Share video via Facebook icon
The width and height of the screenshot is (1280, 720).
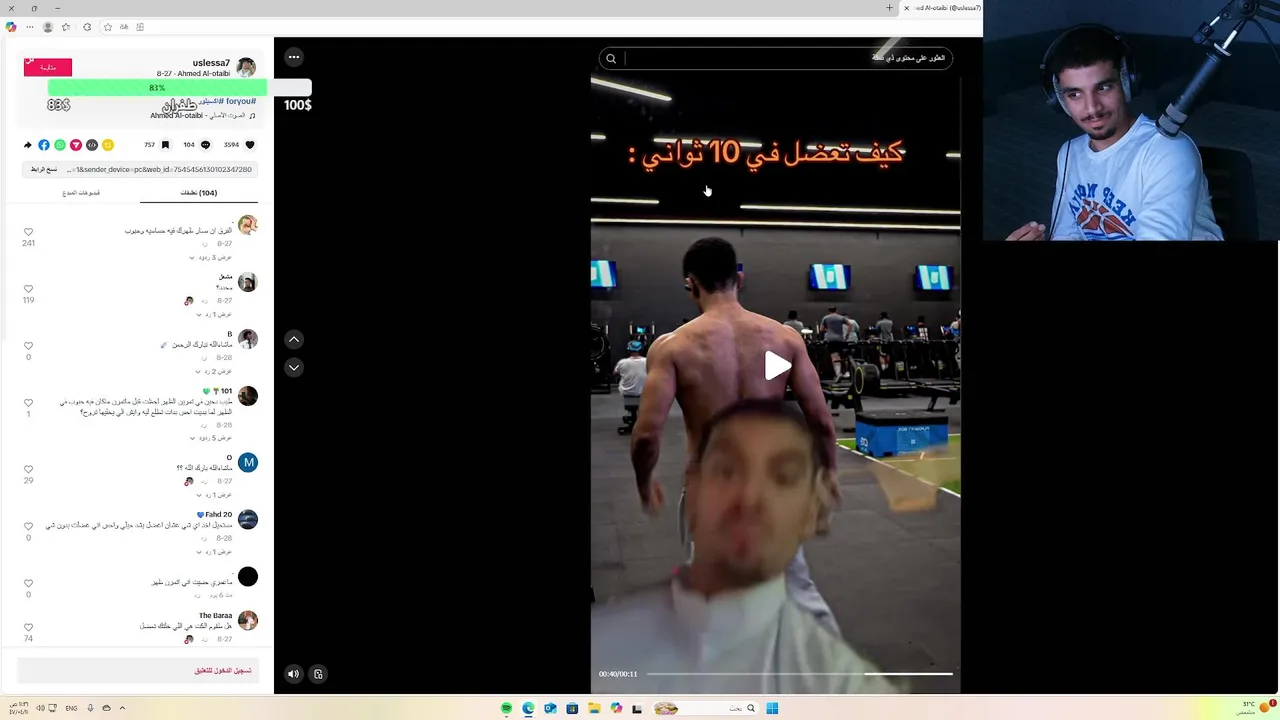(44, 145)
